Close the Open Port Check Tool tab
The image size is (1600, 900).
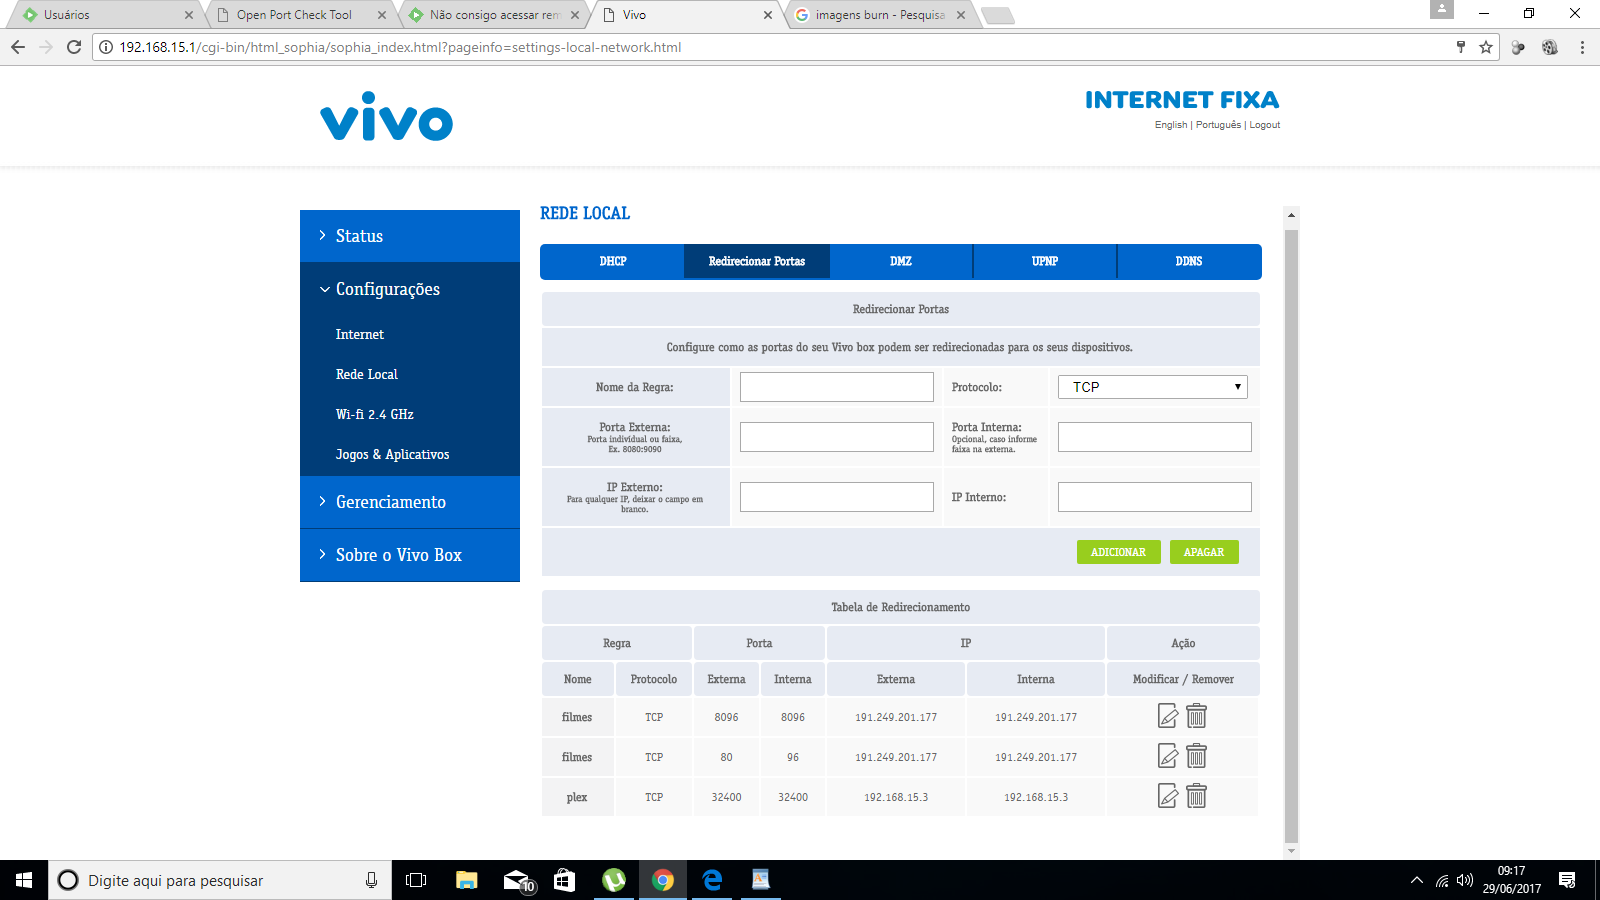click(382, 15)
